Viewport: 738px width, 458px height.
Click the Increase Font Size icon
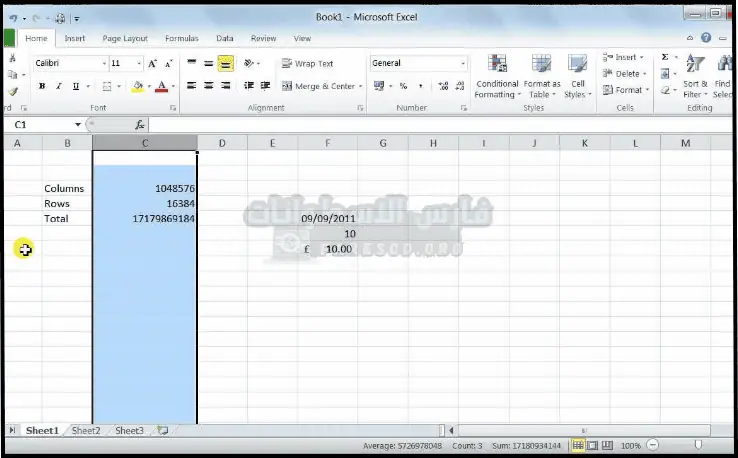tap(153, 63)
